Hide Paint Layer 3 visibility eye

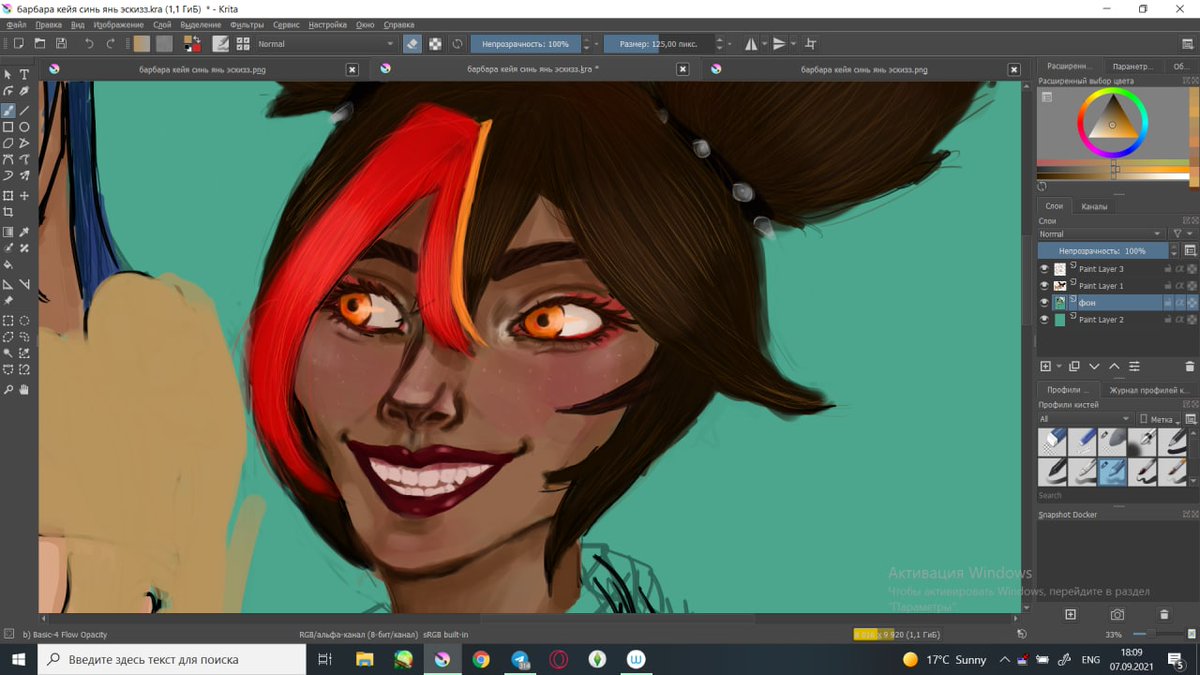coord(1045,269)
